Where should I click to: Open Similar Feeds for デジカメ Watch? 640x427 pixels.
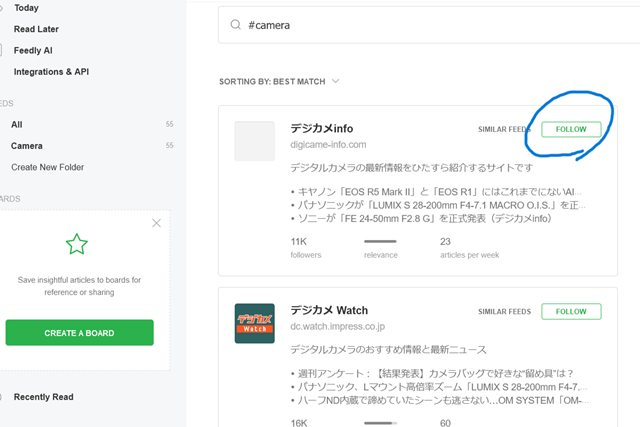click(504, 311)
